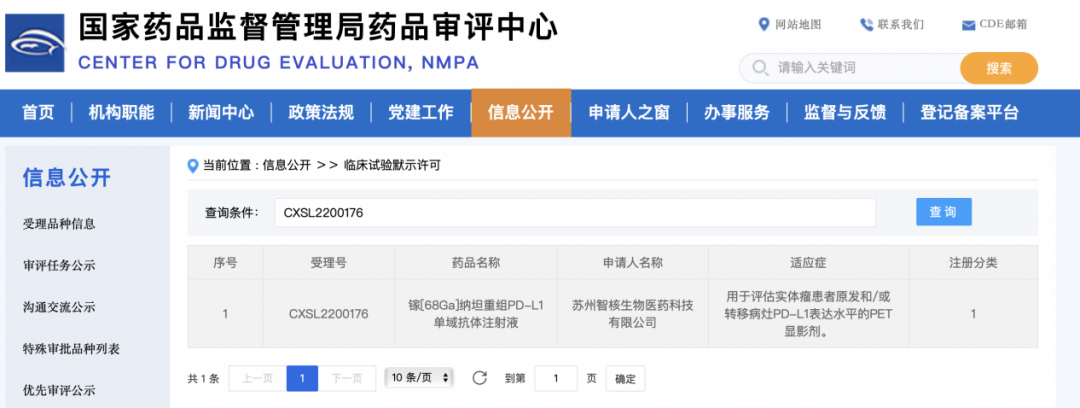Click the 注册分类 column header

coord(973,263)
